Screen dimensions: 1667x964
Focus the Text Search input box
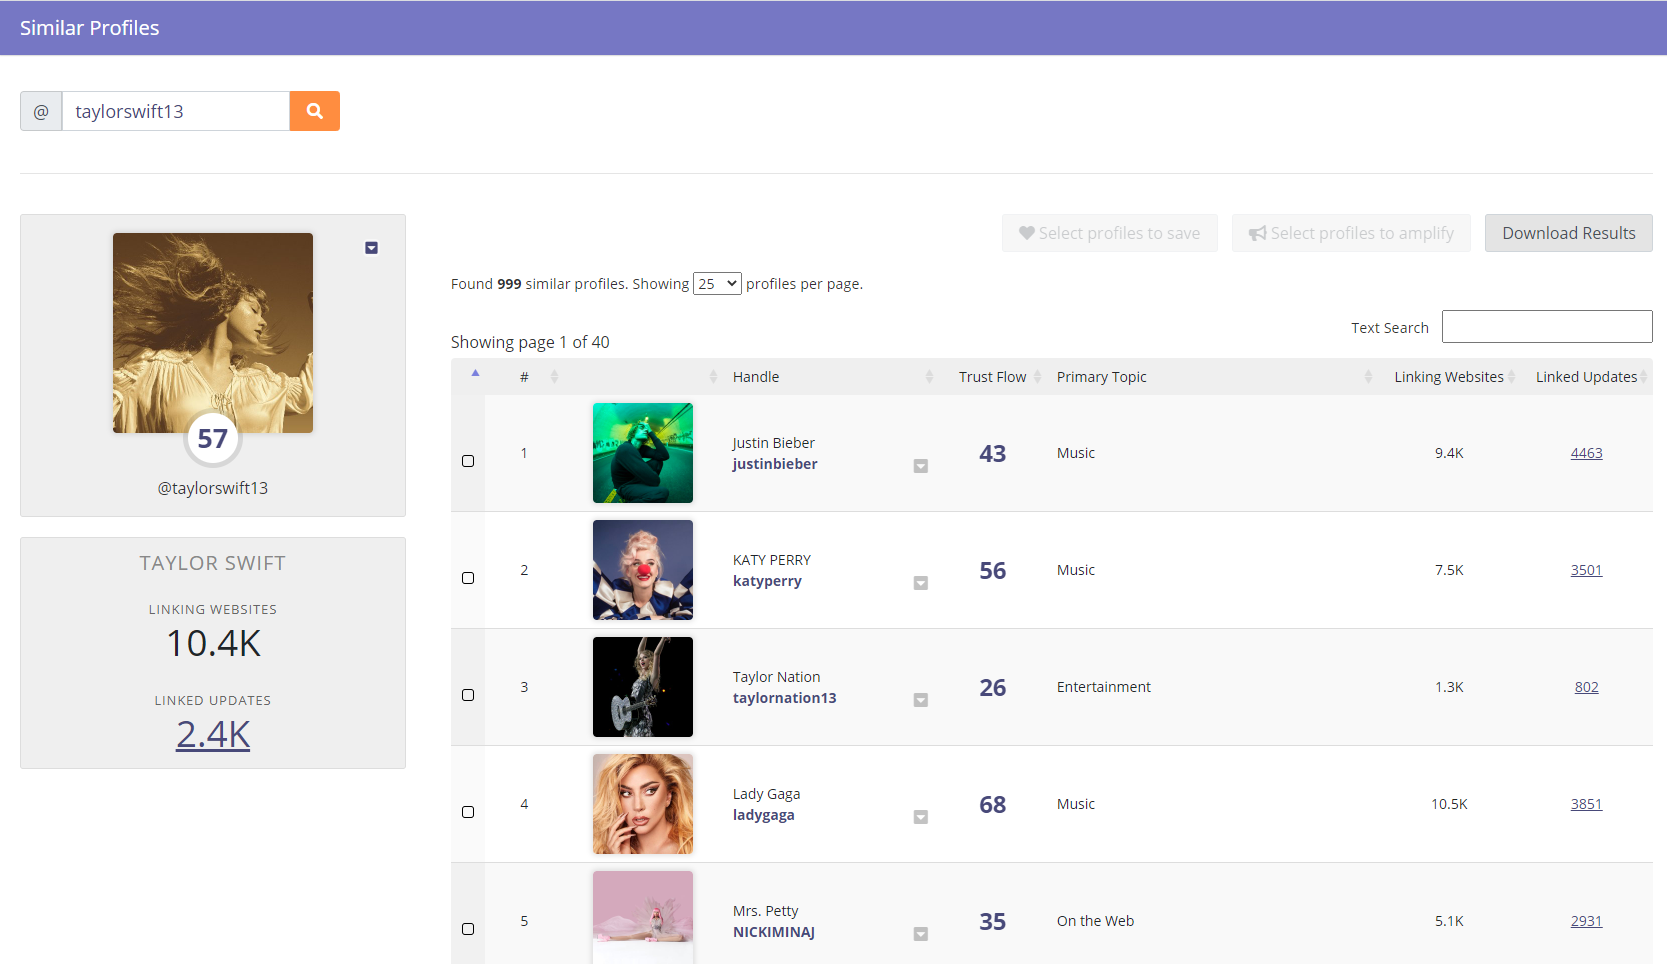click(x=1547, y=327)
